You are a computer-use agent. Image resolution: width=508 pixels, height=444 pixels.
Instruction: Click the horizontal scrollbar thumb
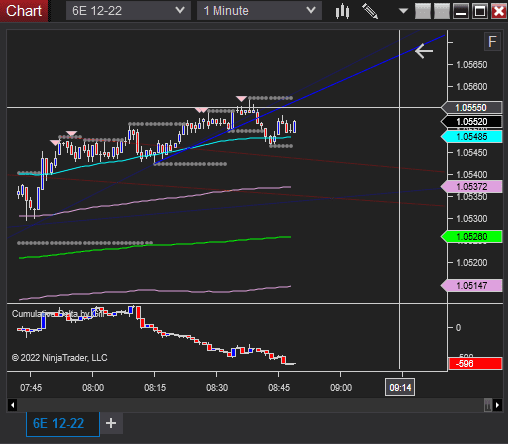pos(488,405)
